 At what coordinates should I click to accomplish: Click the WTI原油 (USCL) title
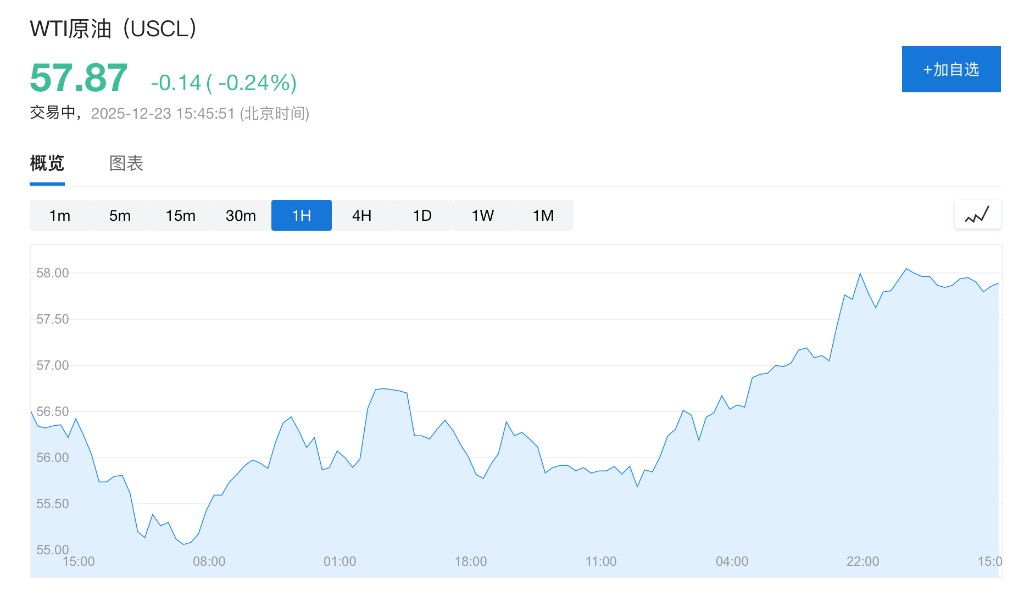coord(113,28)
